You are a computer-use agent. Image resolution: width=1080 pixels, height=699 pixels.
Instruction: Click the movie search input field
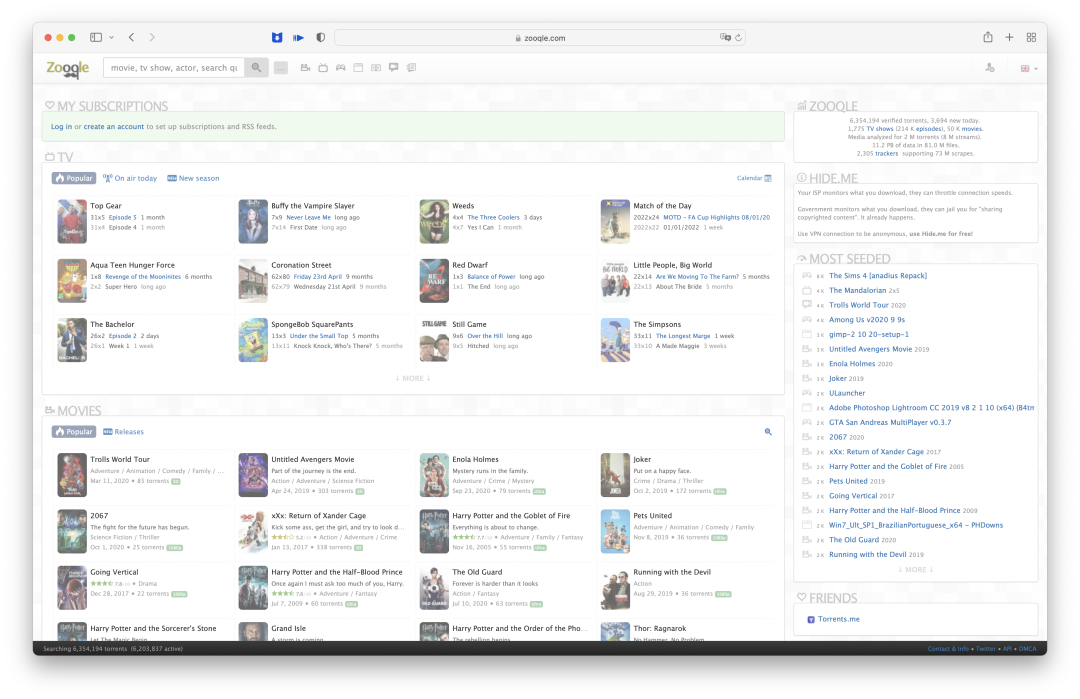pos(174,67)
